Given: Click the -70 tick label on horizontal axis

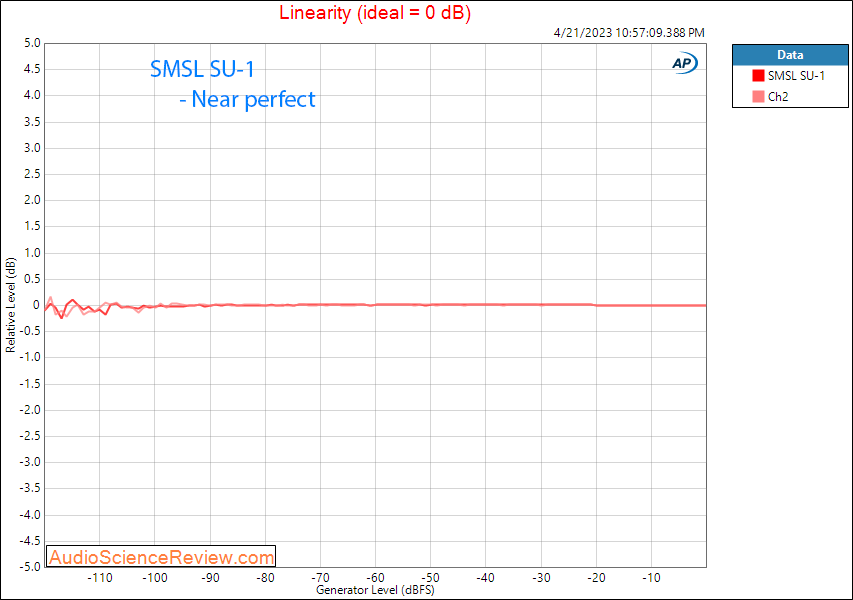Looking at the screenshot, I should [x=320, y=578].
